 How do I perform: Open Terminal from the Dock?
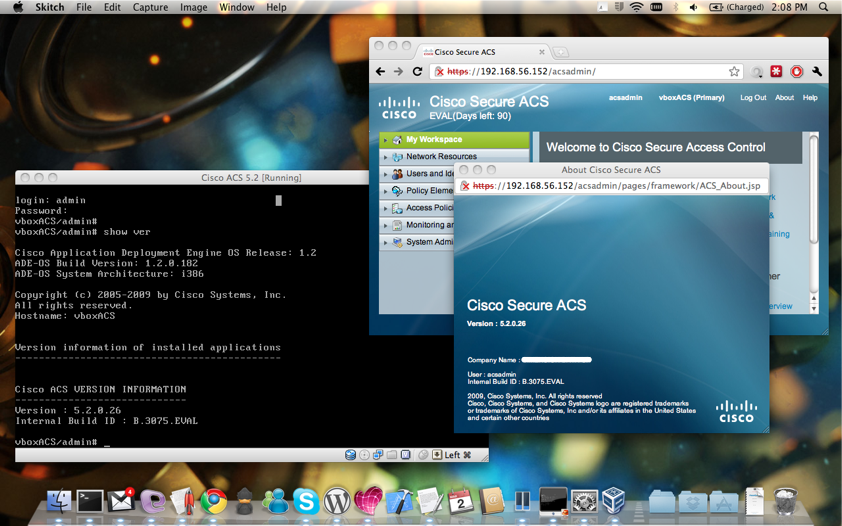pyautogui.click(x=90, y=501)
